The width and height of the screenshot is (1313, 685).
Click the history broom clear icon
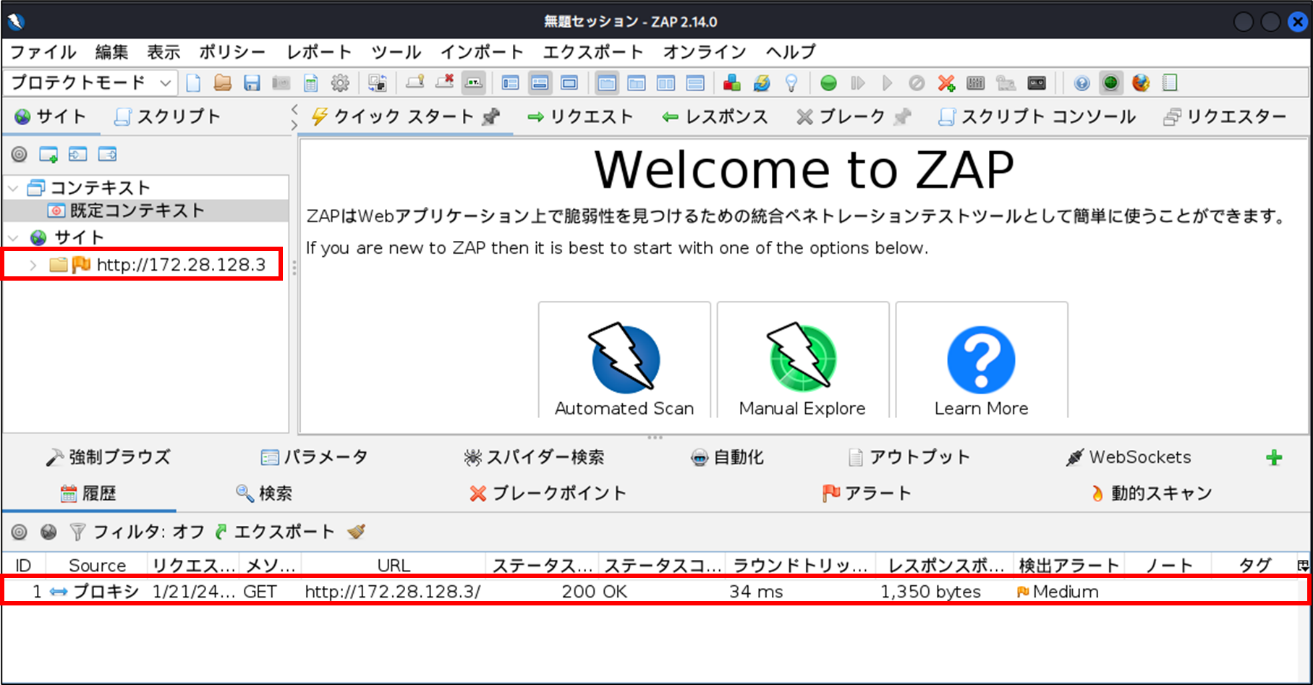pyautogui.click(x=356, y=532)
